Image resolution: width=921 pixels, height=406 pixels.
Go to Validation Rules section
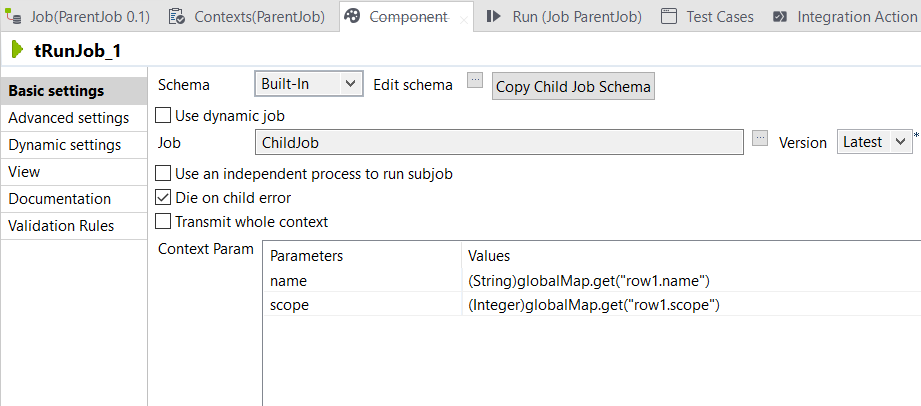click(x=61, y=226)
